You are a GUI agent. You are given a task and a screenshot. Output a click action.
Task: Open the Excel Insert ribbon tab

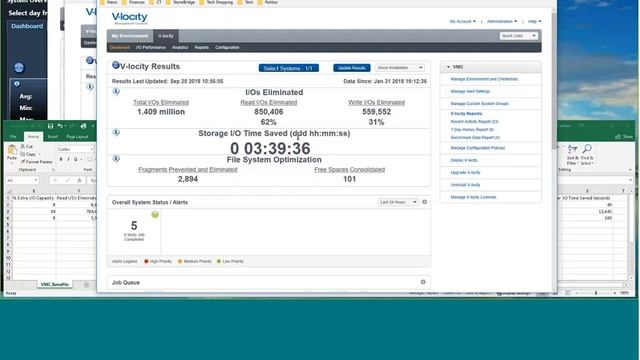[x=53, y=137]
